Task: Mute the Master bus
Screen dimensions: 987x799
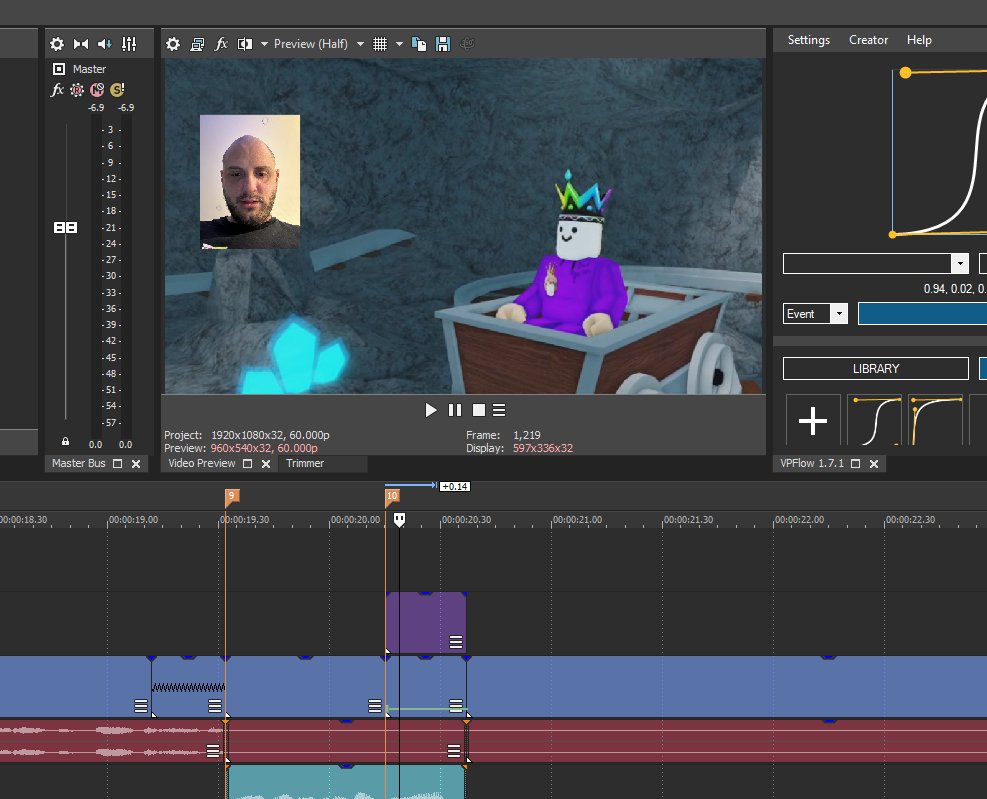Action: point(97,89)
